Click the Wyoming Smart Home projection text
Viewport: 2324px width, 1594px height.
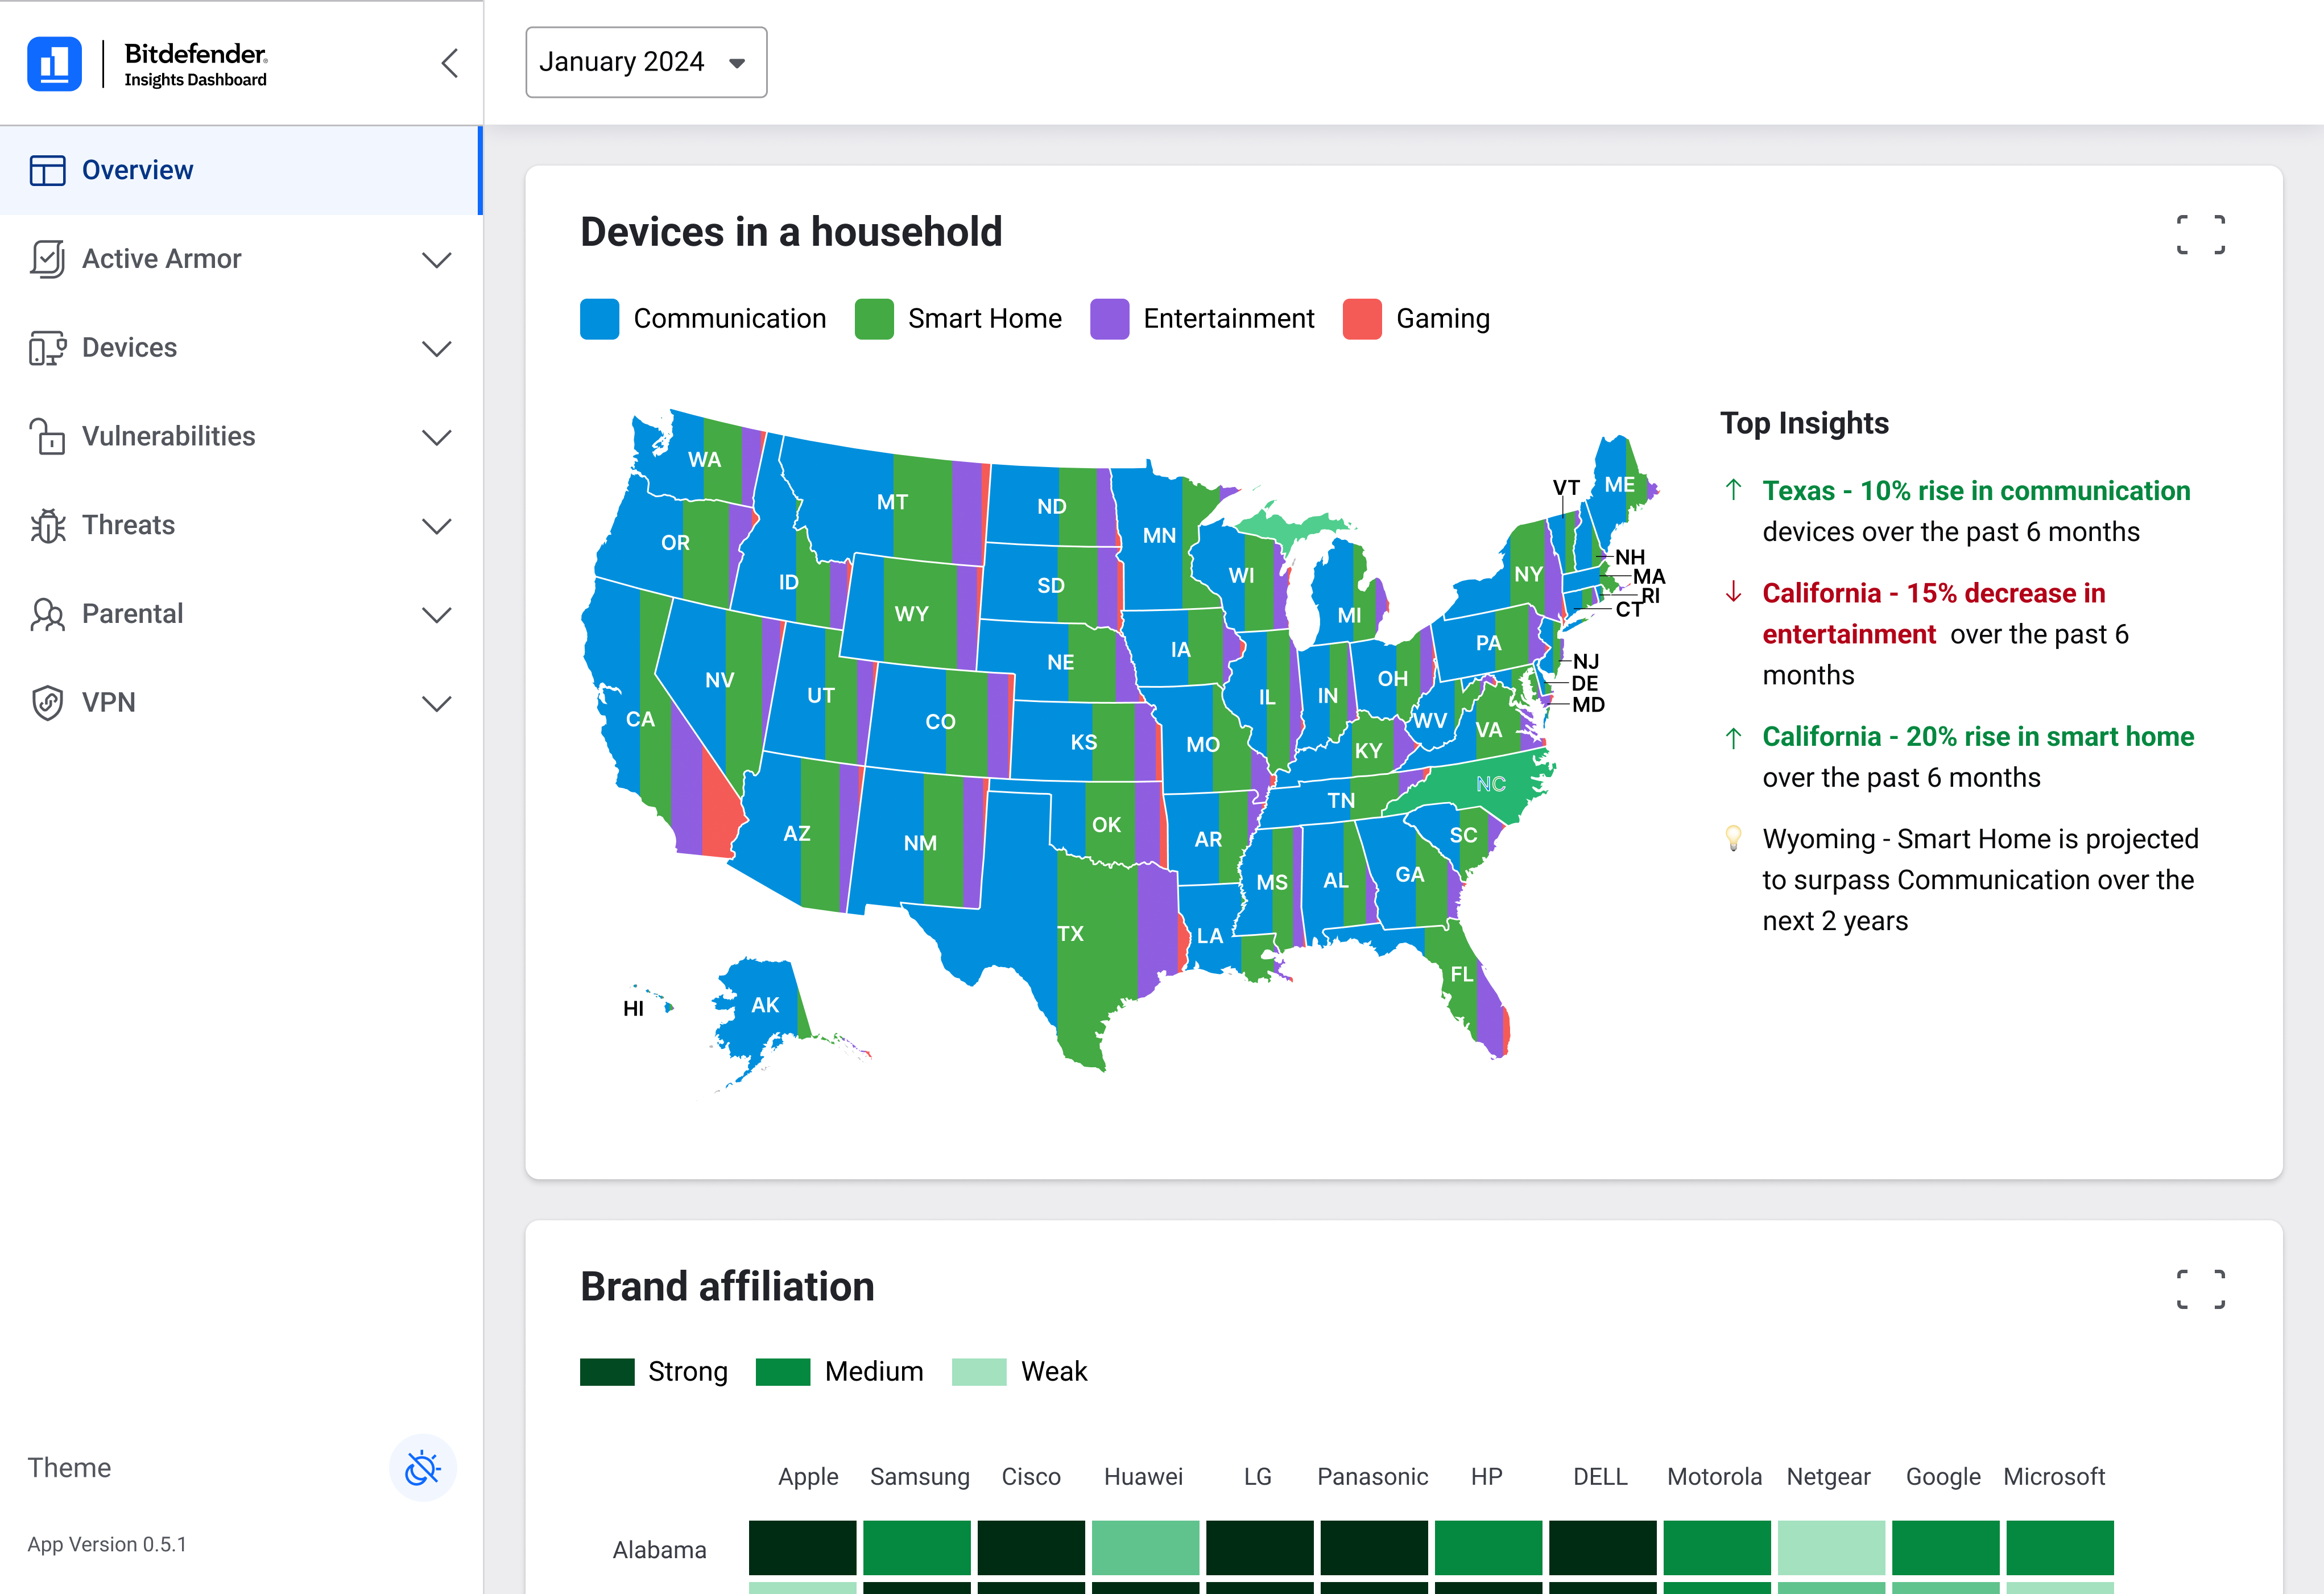pyautogui.click(x=1980, y=880)
